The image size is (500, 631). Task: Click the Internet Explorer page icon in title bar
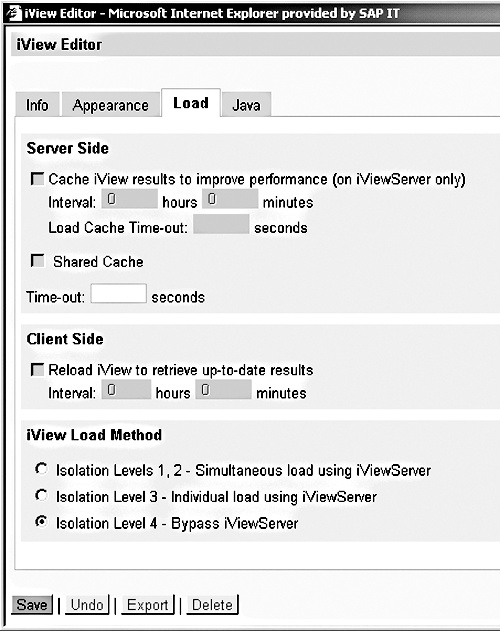coord(13,12)
